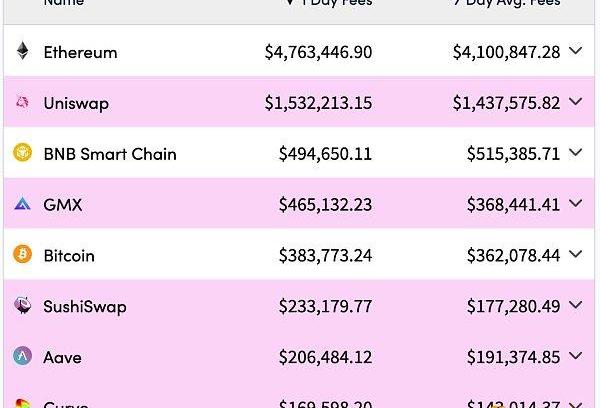Expand the GMX row chevron
Image resolution: width=600 pixels, height=408 pixels.
[x=575, y=204]
